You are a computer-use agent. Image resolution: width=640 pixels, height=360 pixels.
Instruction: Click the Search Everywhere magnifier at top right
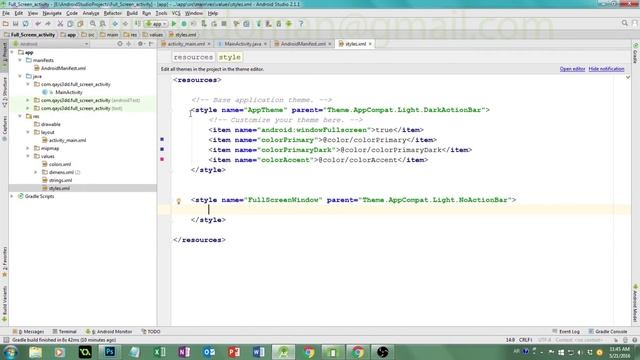[624, 23]
